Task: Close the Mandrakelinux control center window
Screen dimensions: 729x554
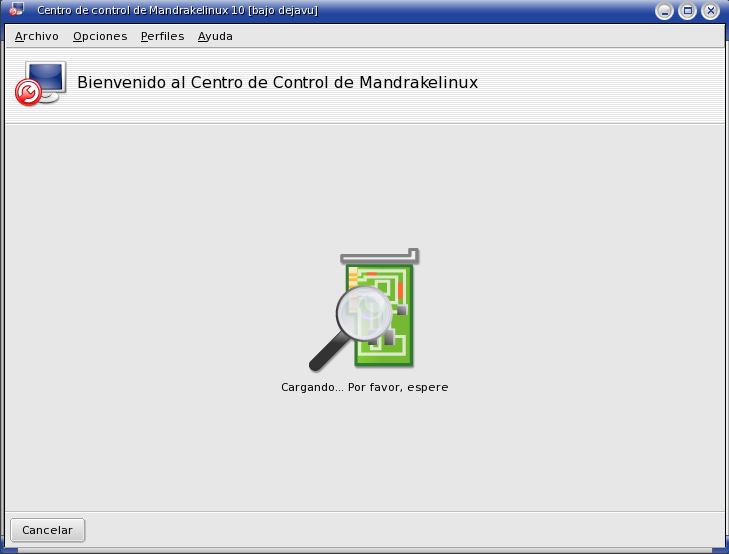Action: click(x=710, y=11)
